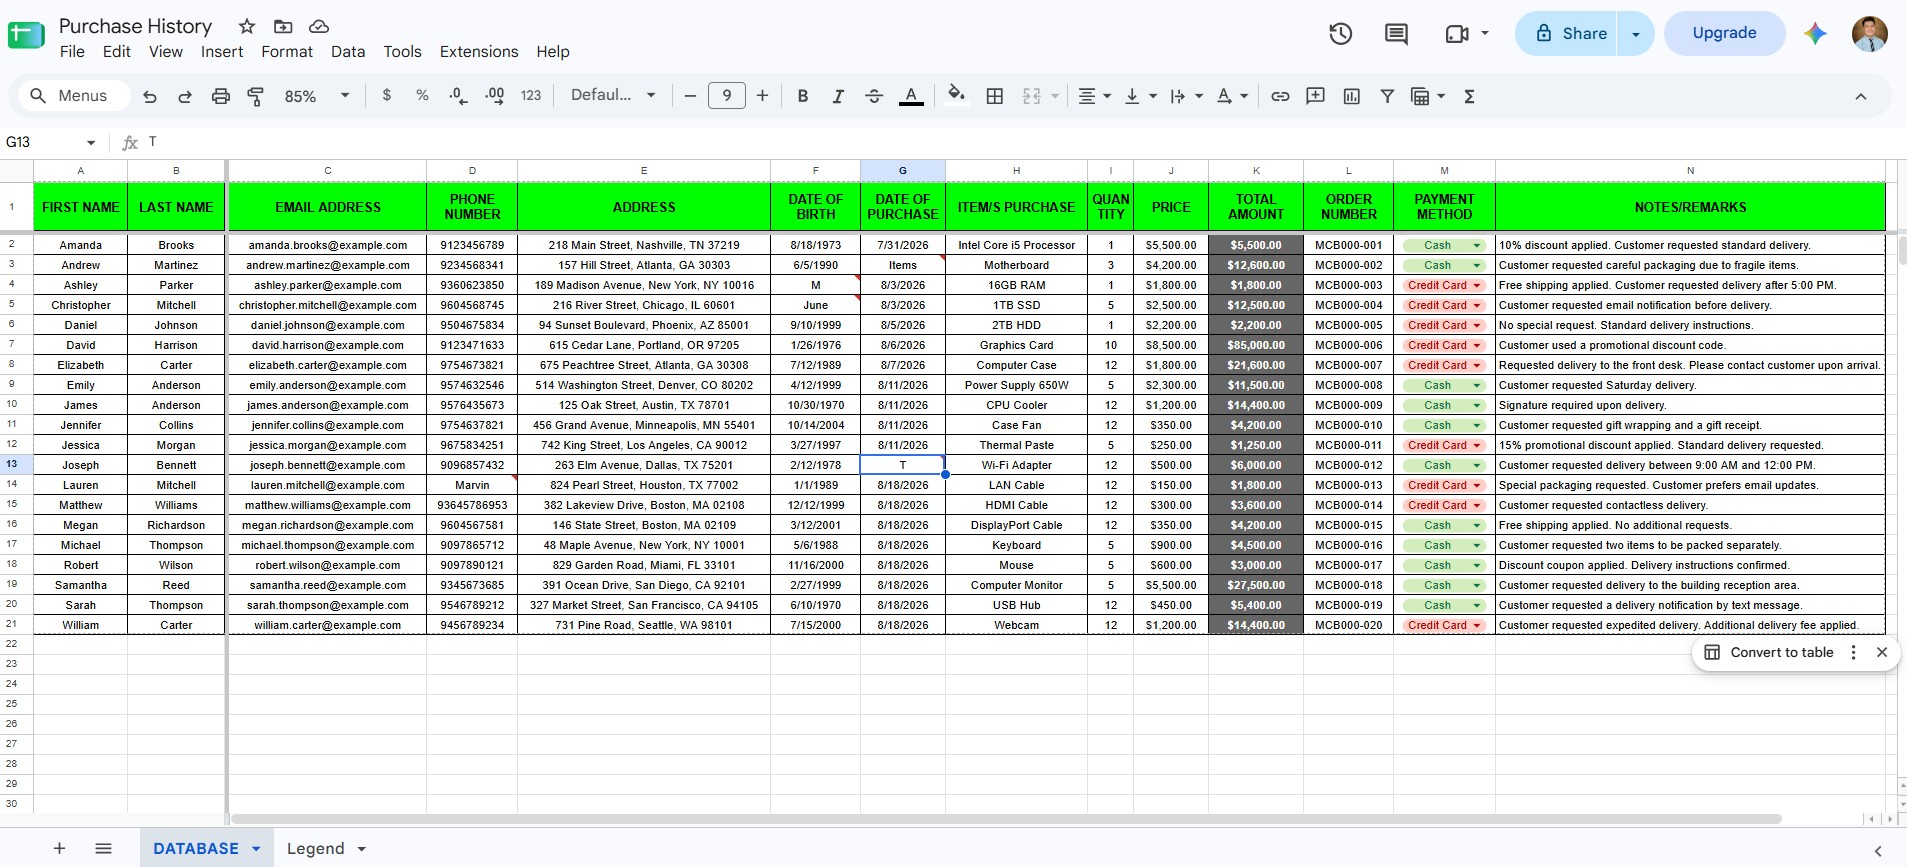Image resolution: width=1907 pixels, height=867 pixels.
Task: Toggle bold formatting
Action: point(802,96)
